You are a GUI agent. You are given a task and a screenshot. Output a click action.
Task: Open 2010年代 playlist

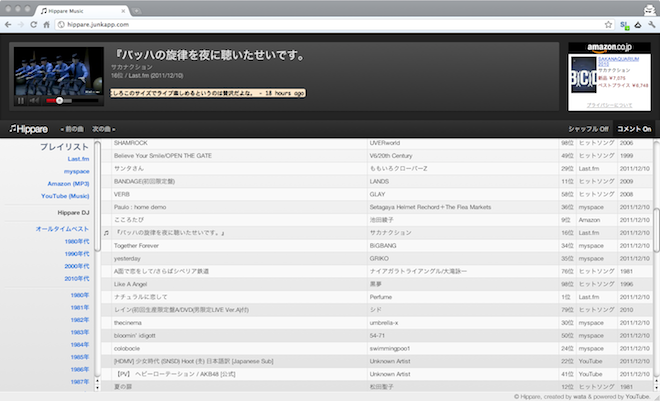point(77,279)
